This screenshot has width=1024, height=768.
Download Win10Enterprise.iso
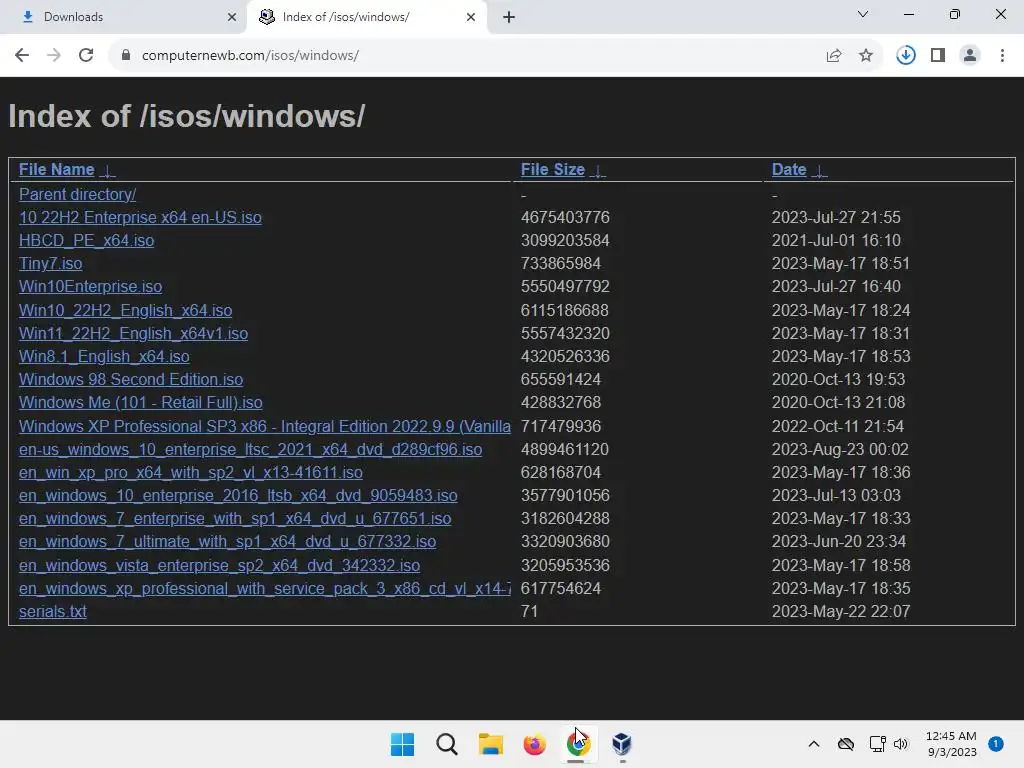pos(91,287)
